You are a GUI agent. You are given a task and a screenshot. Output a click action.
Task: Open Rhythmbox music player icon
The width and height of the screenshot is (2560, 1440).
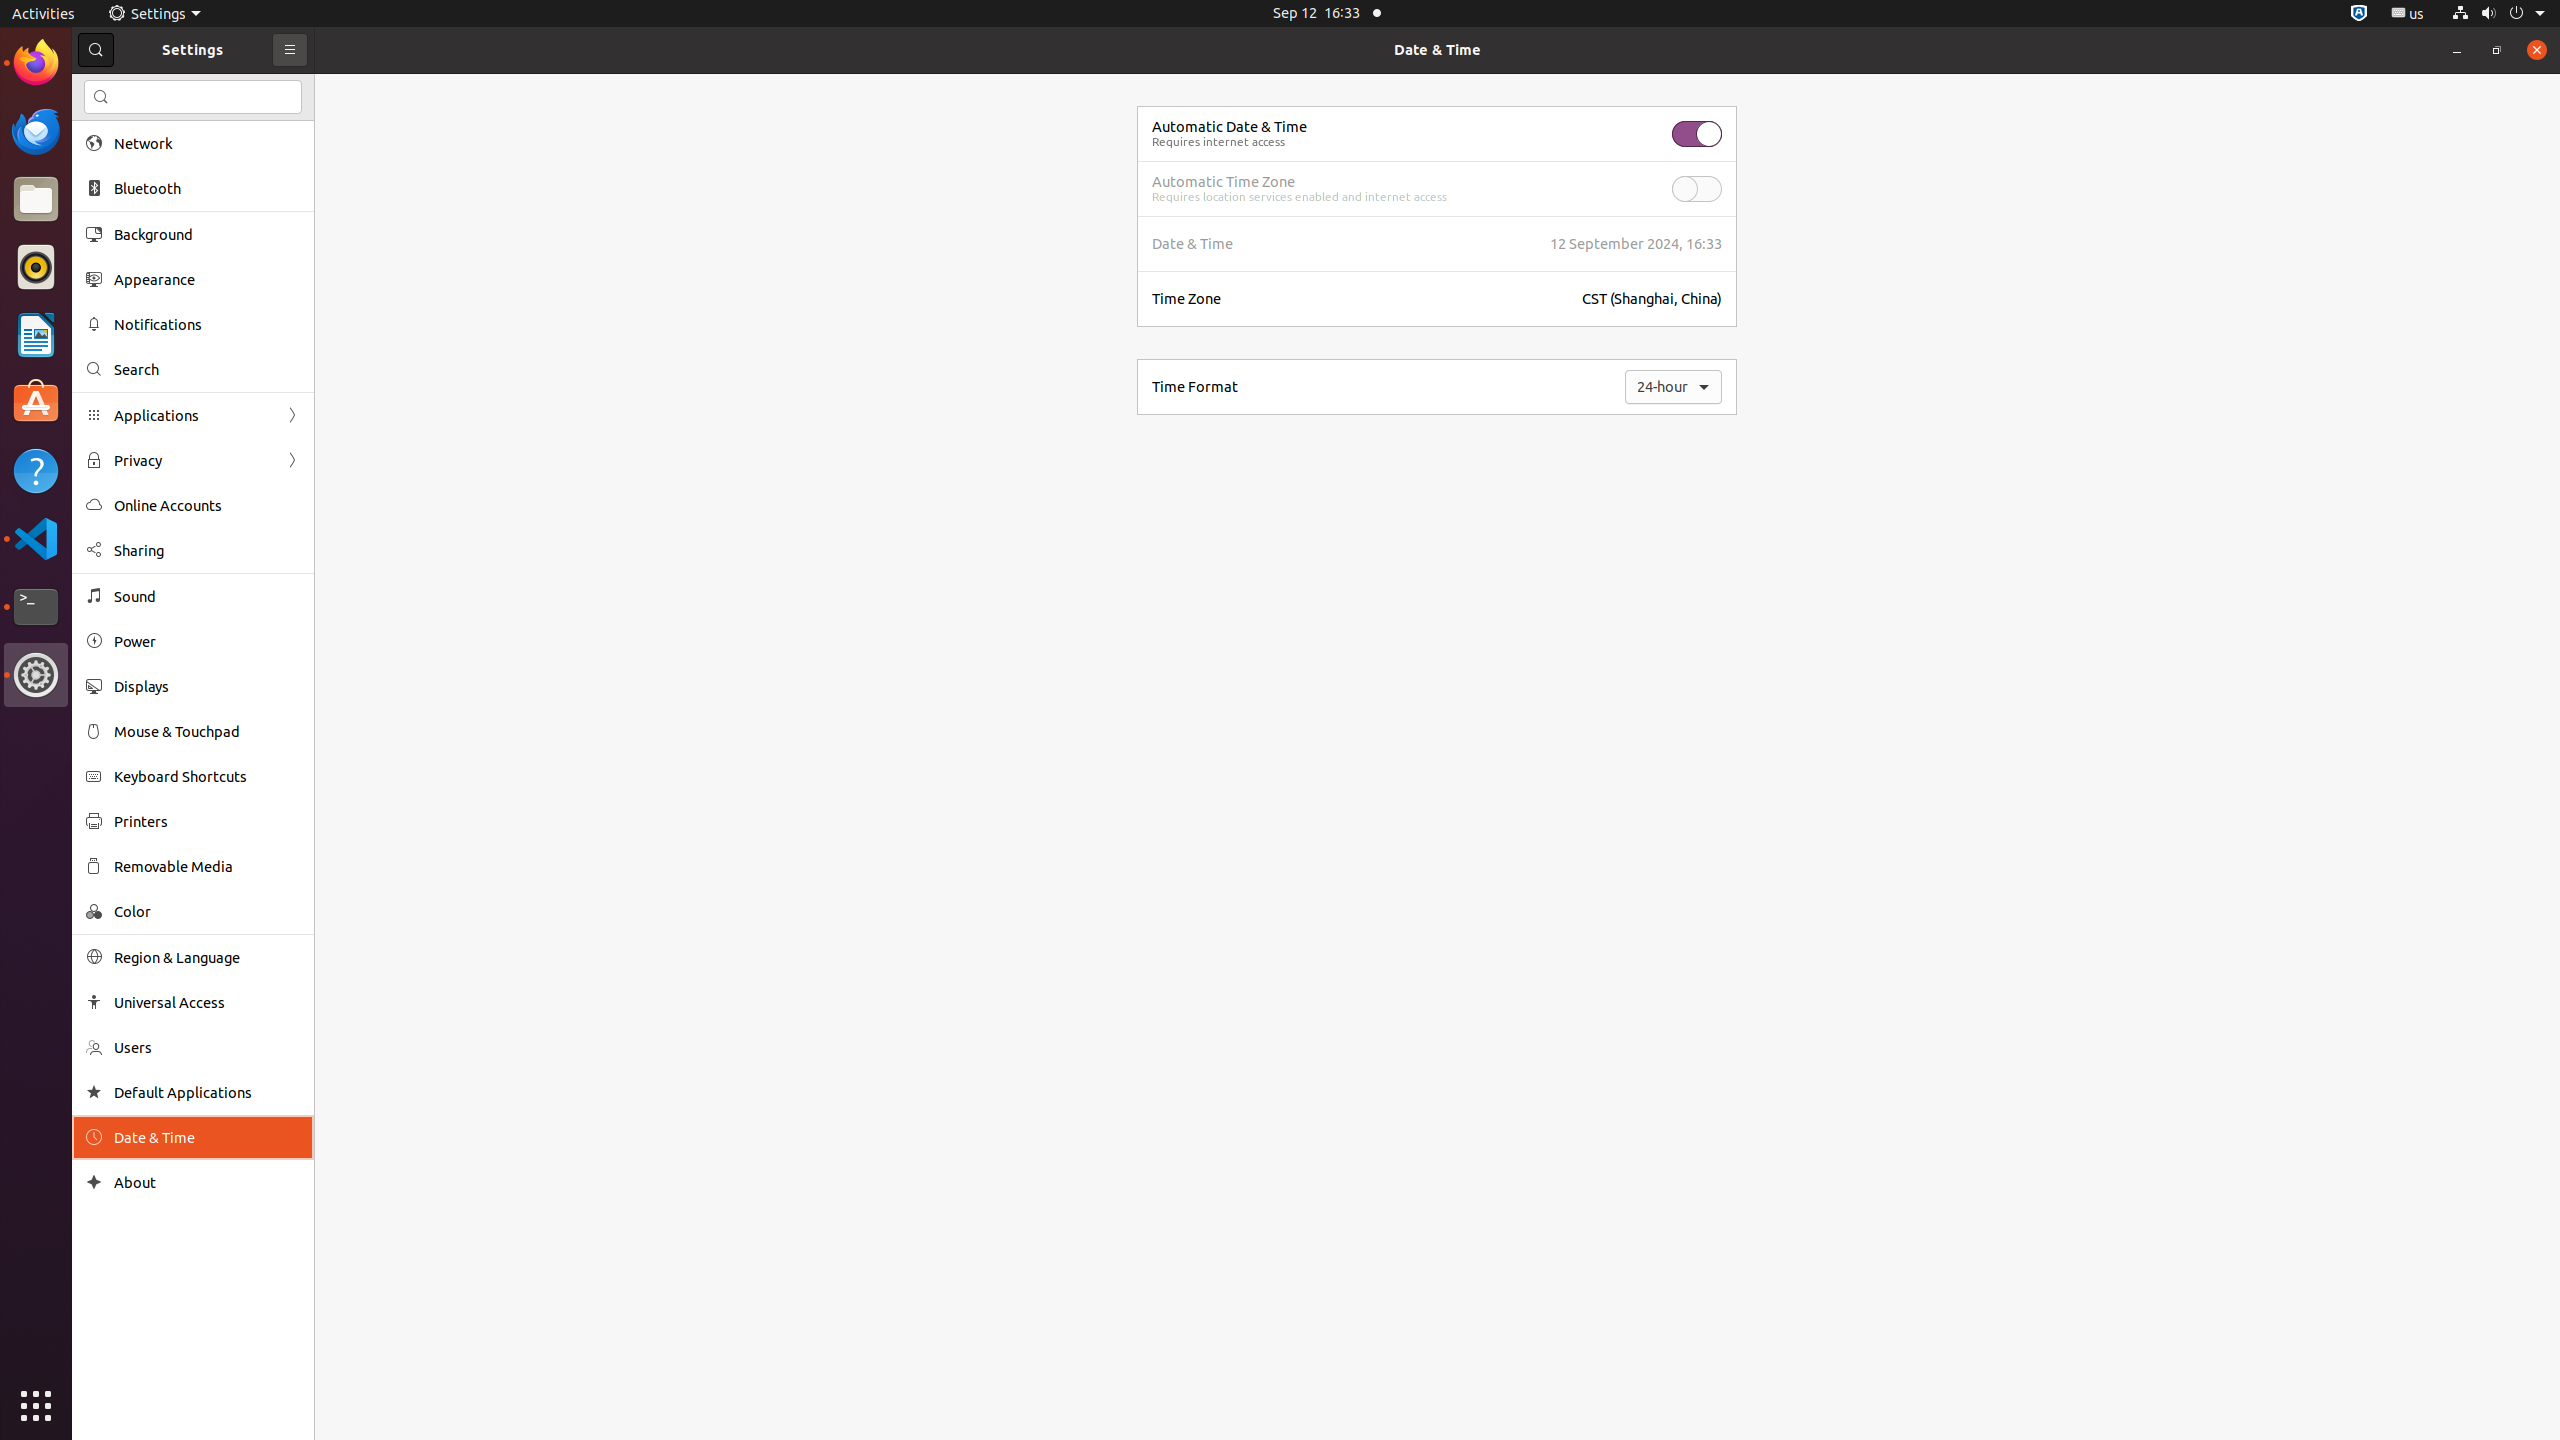(x=36, y=267)
